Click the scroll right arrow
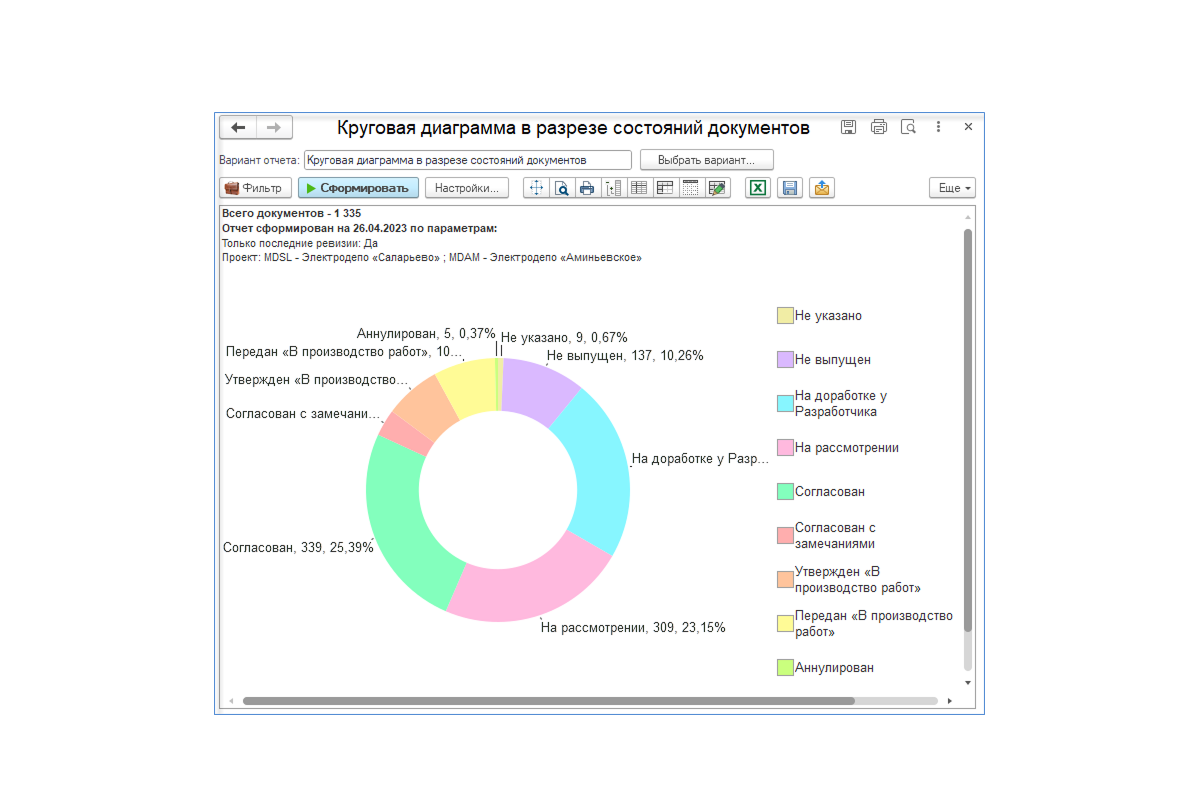This screenshot has width=1200, height=800. coord(949,701)
